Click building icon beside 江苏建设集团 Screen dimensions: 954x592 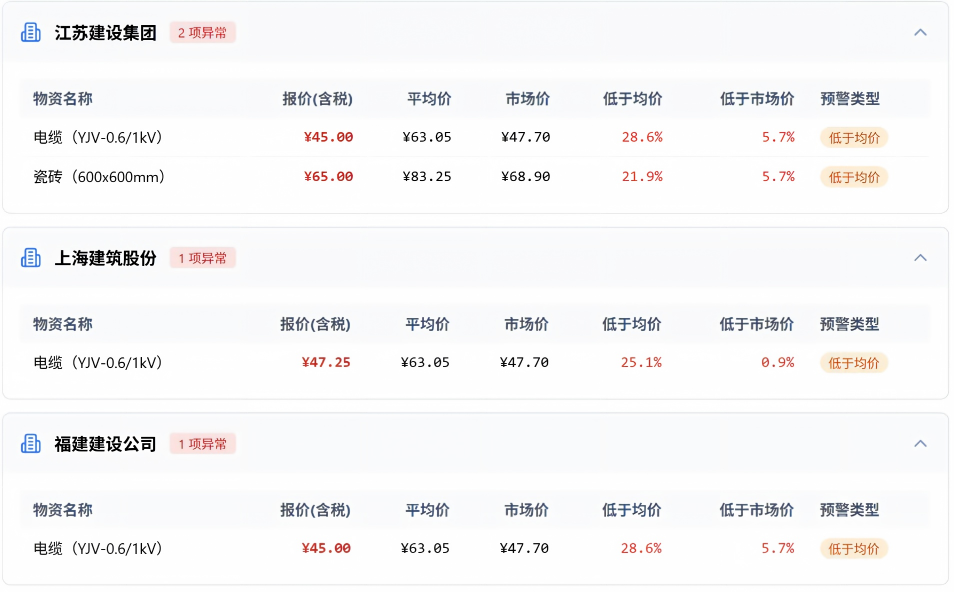coord(31,32)
